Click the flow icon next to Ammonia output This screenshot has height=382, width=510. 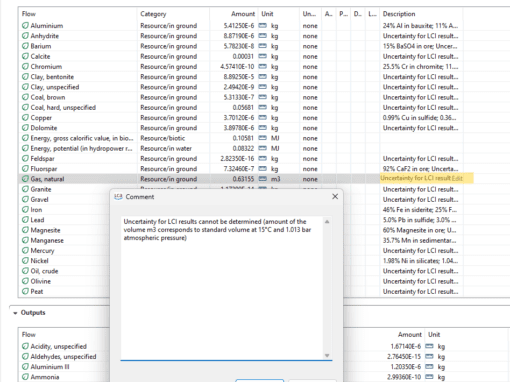(x=25, y=377)
